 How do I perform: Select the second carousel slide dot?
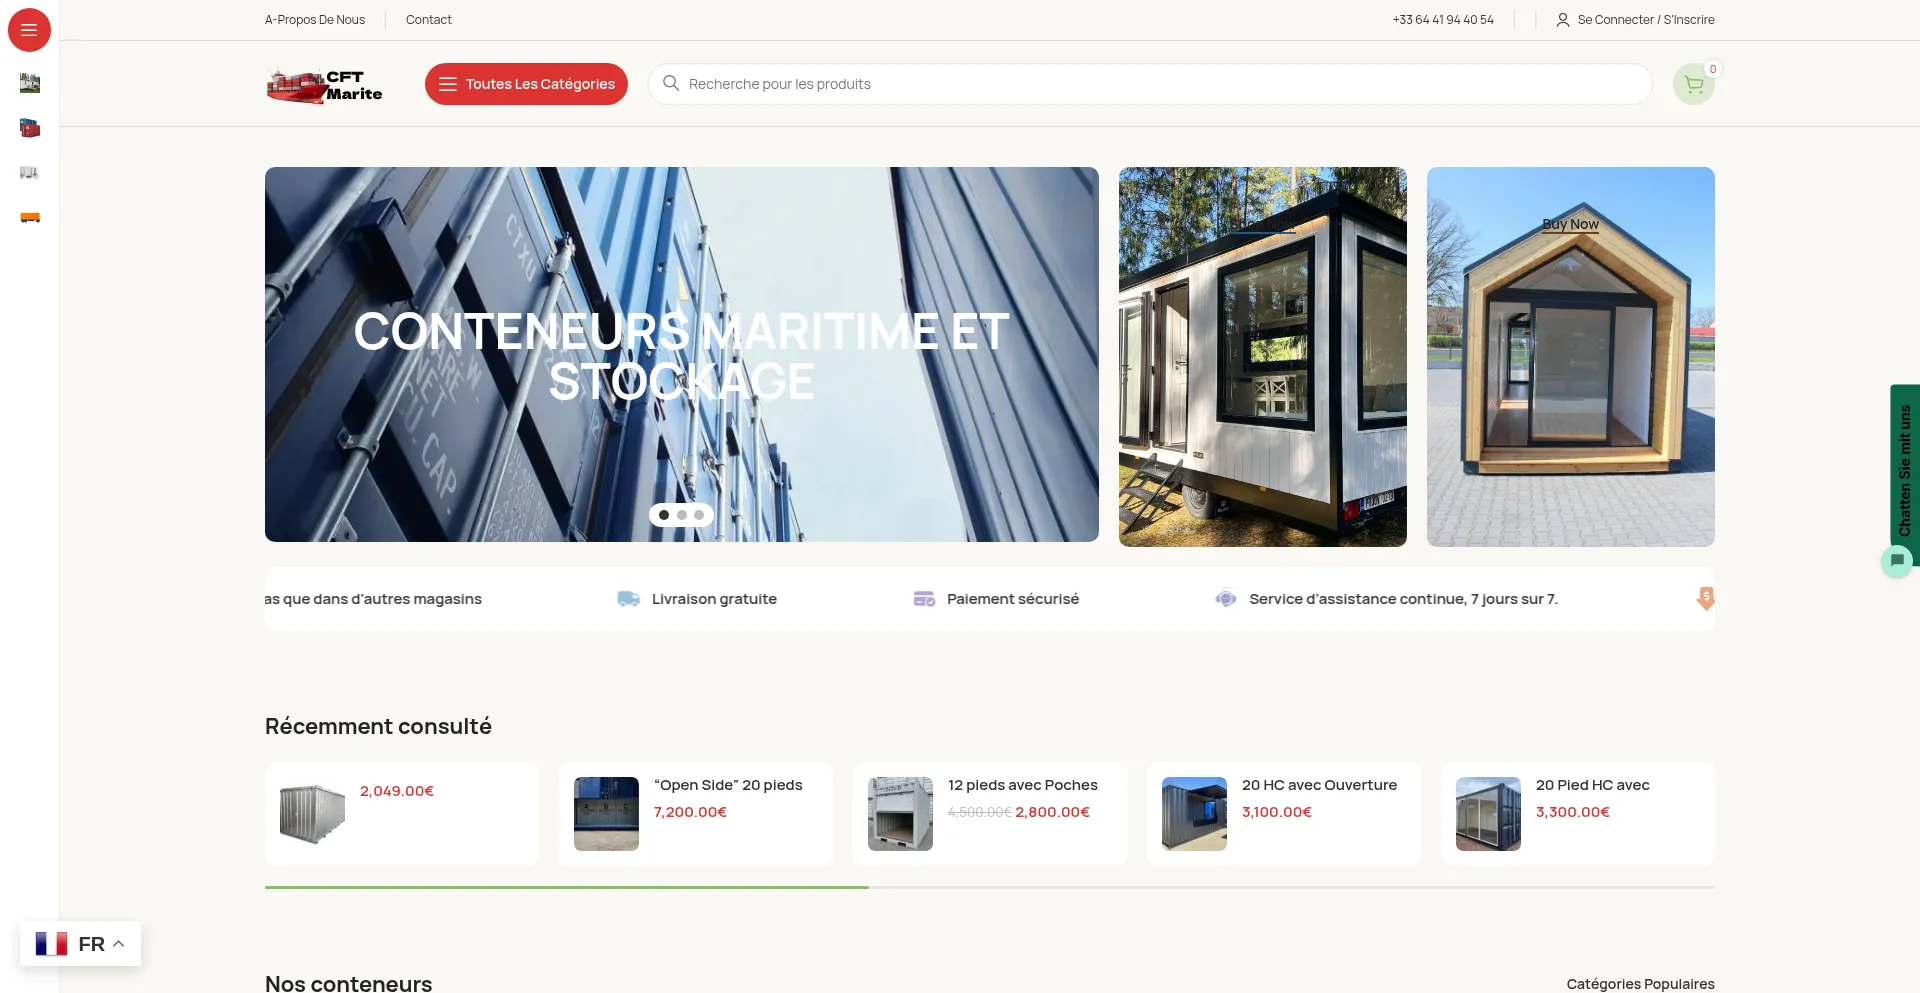click(x=682, y=515)
